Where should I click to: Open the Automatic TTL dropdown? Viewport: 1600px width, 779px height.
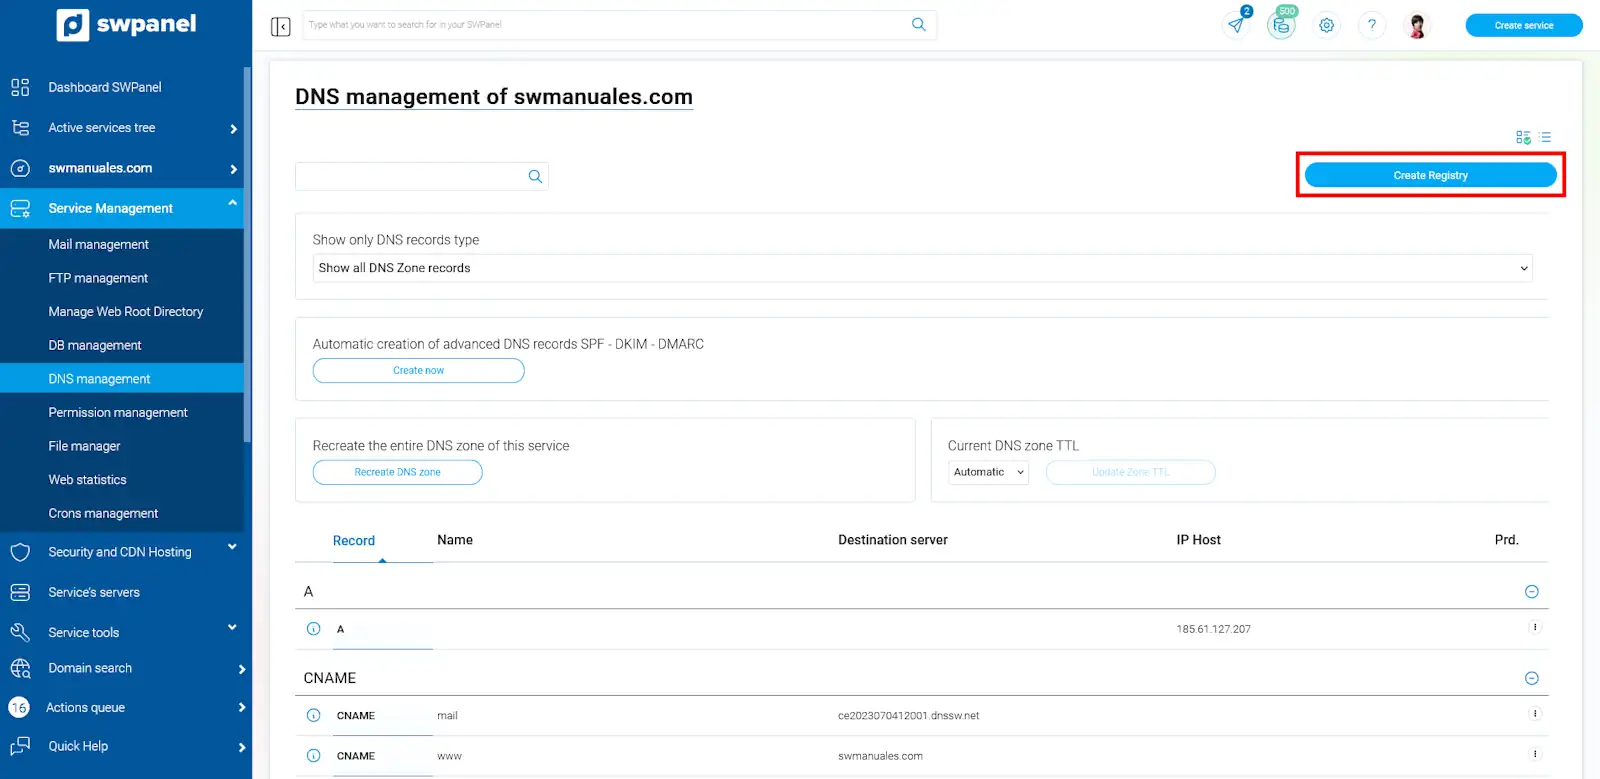(x=988, y=472)
